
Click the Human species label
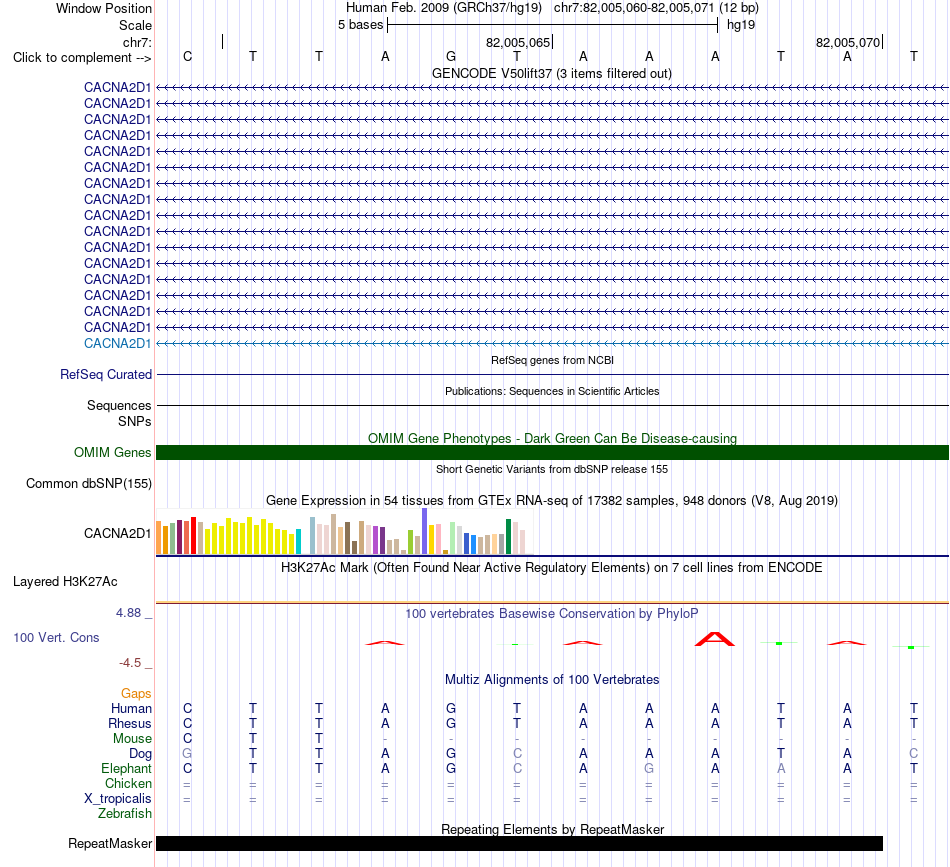coord(131,708)
